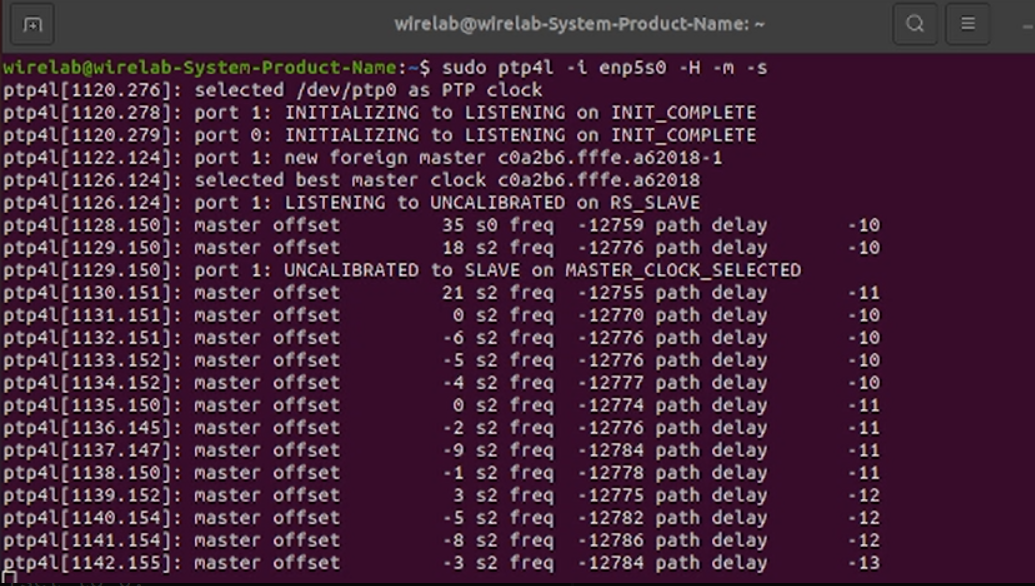Click 'UNCALIBRATED to SLAVE on MASTER_CLOCK_SELECTED' line
1035x586 pixels.
[402, 270]
